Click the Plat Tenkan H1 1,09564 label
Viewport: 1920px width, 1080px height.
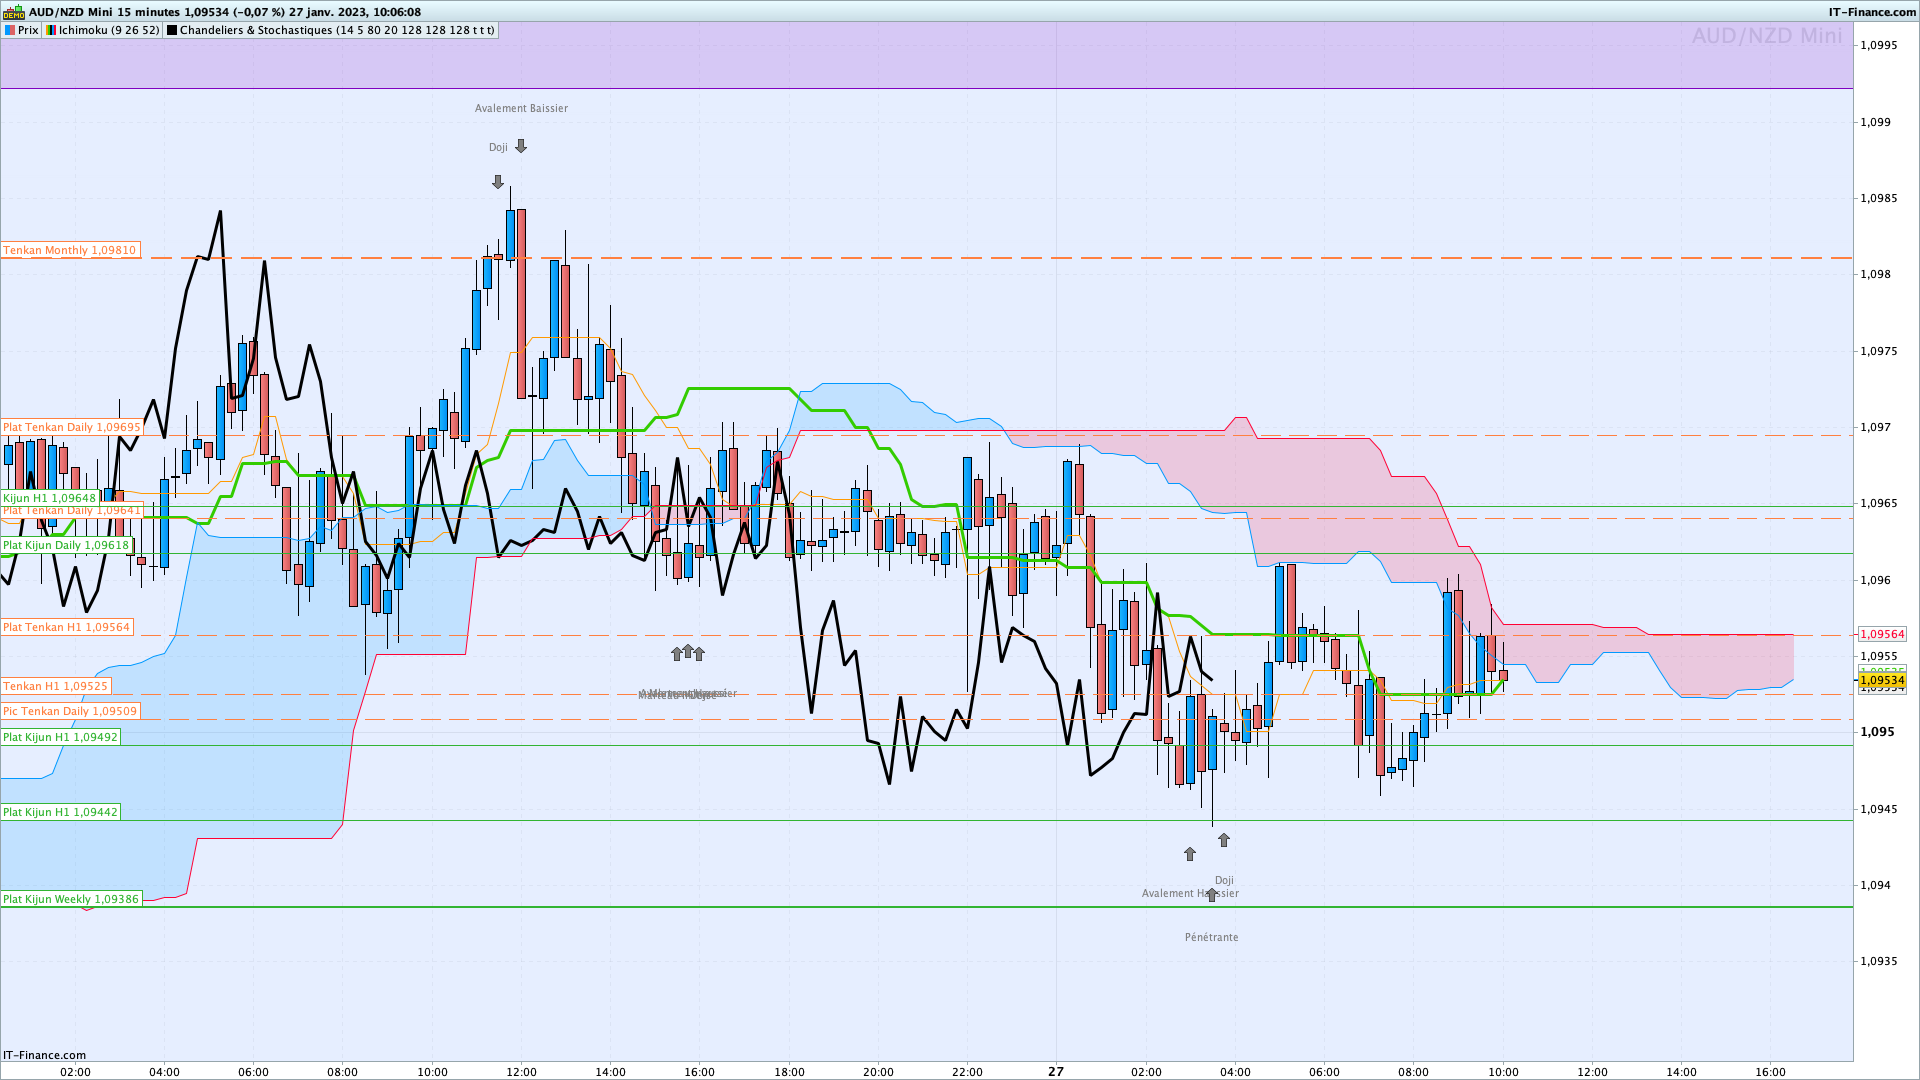pos(67,627)
